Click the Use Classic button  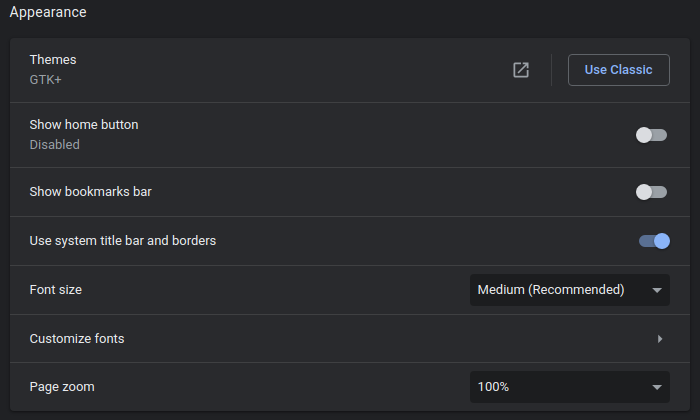(x=619, y=70)
